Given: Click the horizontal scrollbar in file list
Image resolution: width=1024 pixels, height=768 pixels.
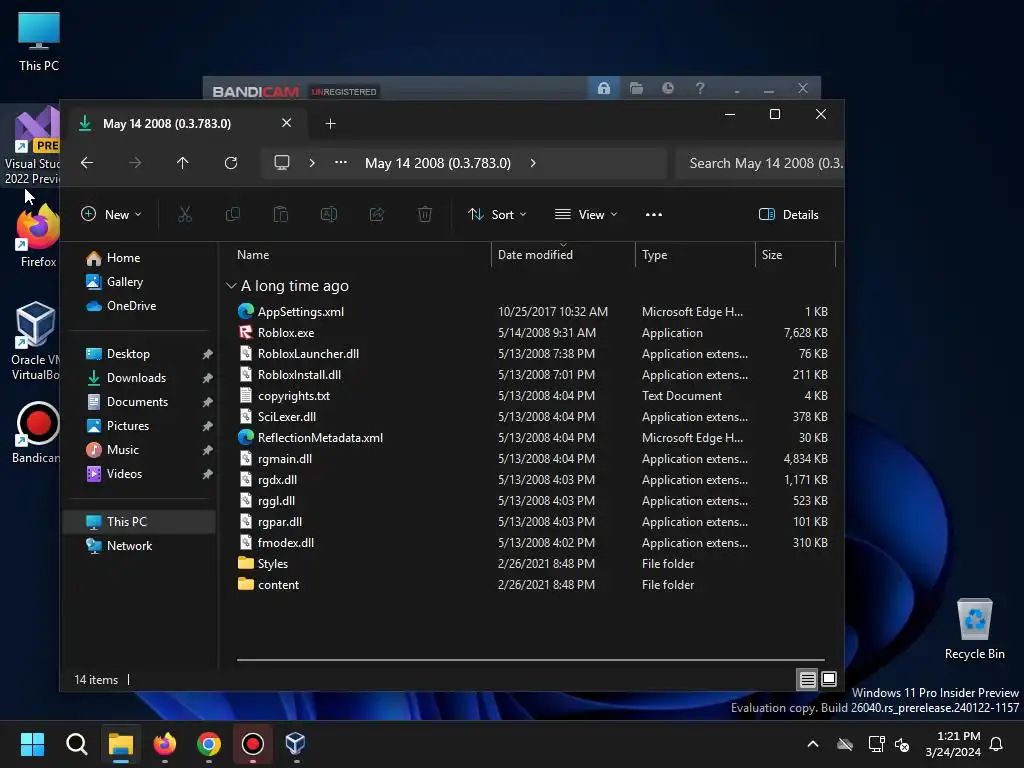Looking at the screenshot, I should [x=530, y=660].
